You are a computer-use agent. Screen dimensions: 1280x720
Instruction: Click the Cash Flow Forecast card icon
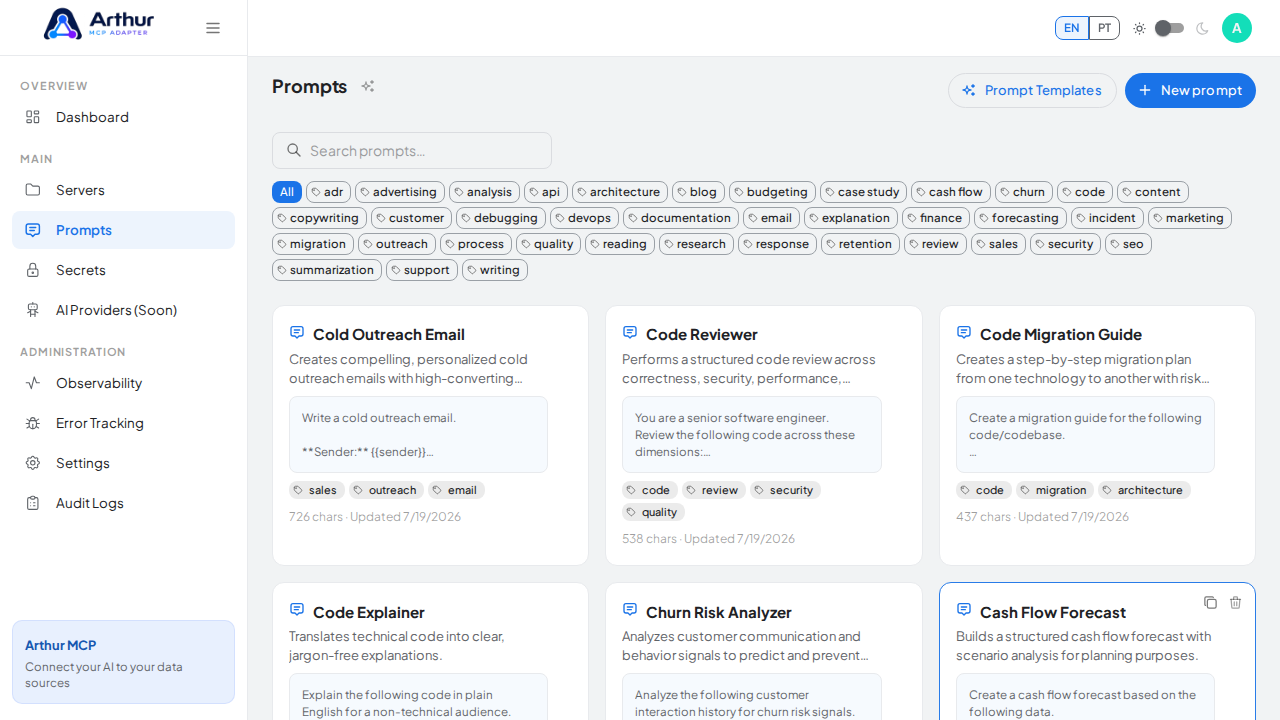pos(964,609)
